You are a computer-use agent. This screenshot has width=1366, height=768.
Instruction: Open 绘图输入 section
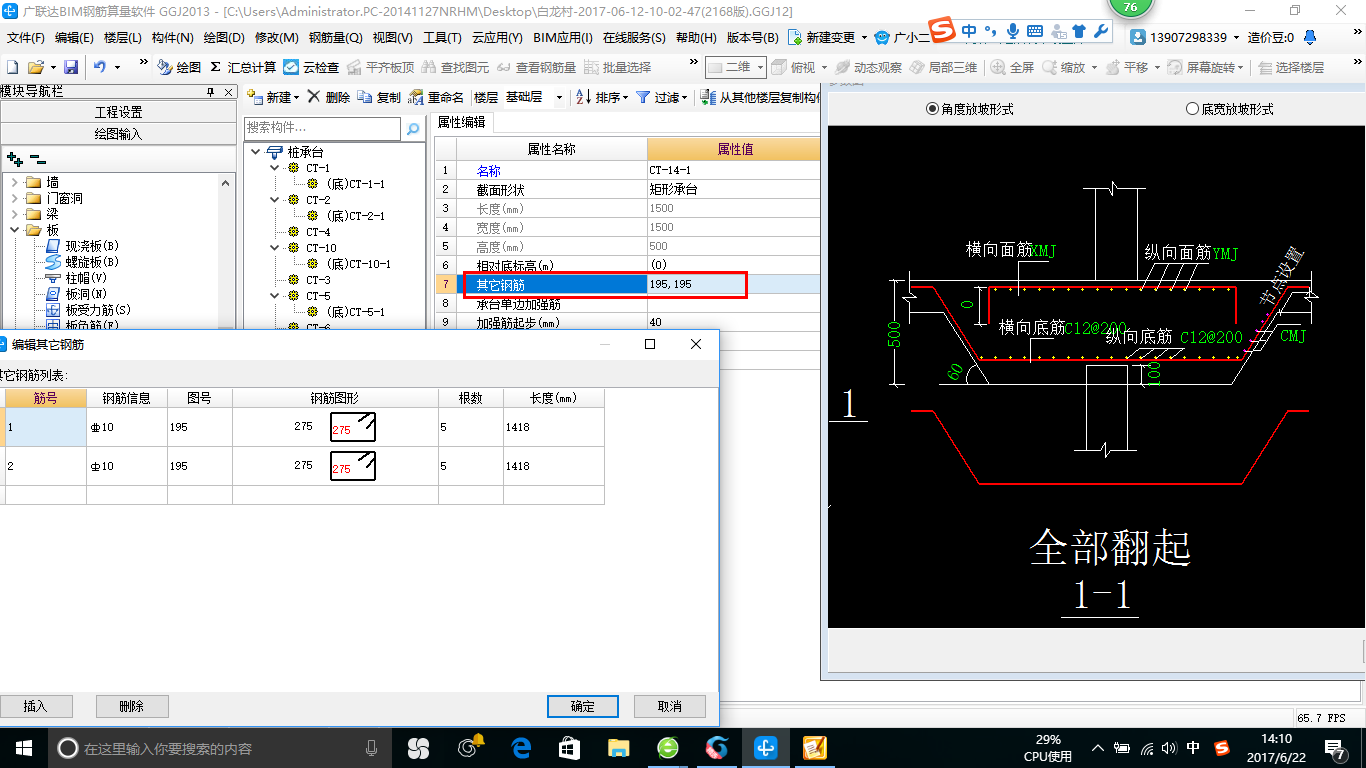(x=119, y=133)
